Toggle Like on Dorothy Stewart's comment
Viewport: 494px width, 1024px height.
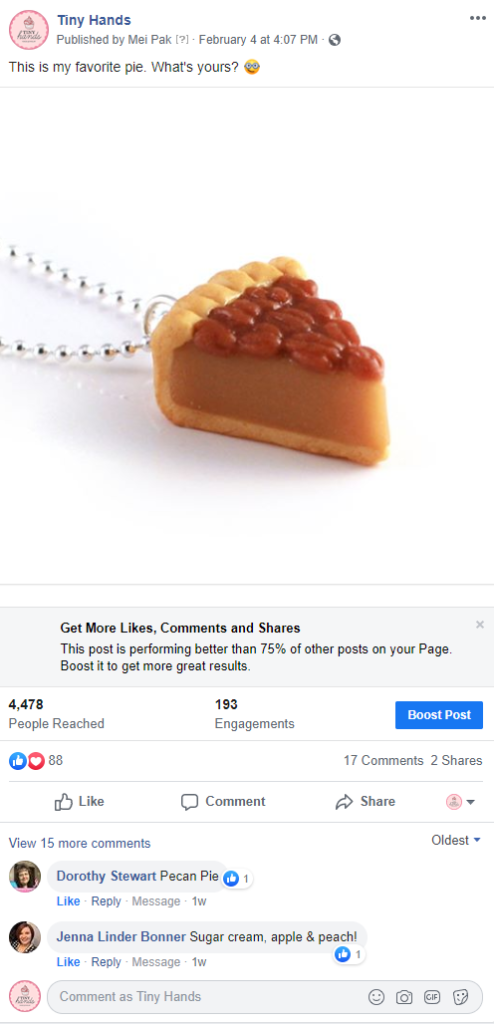coord(68,901)
